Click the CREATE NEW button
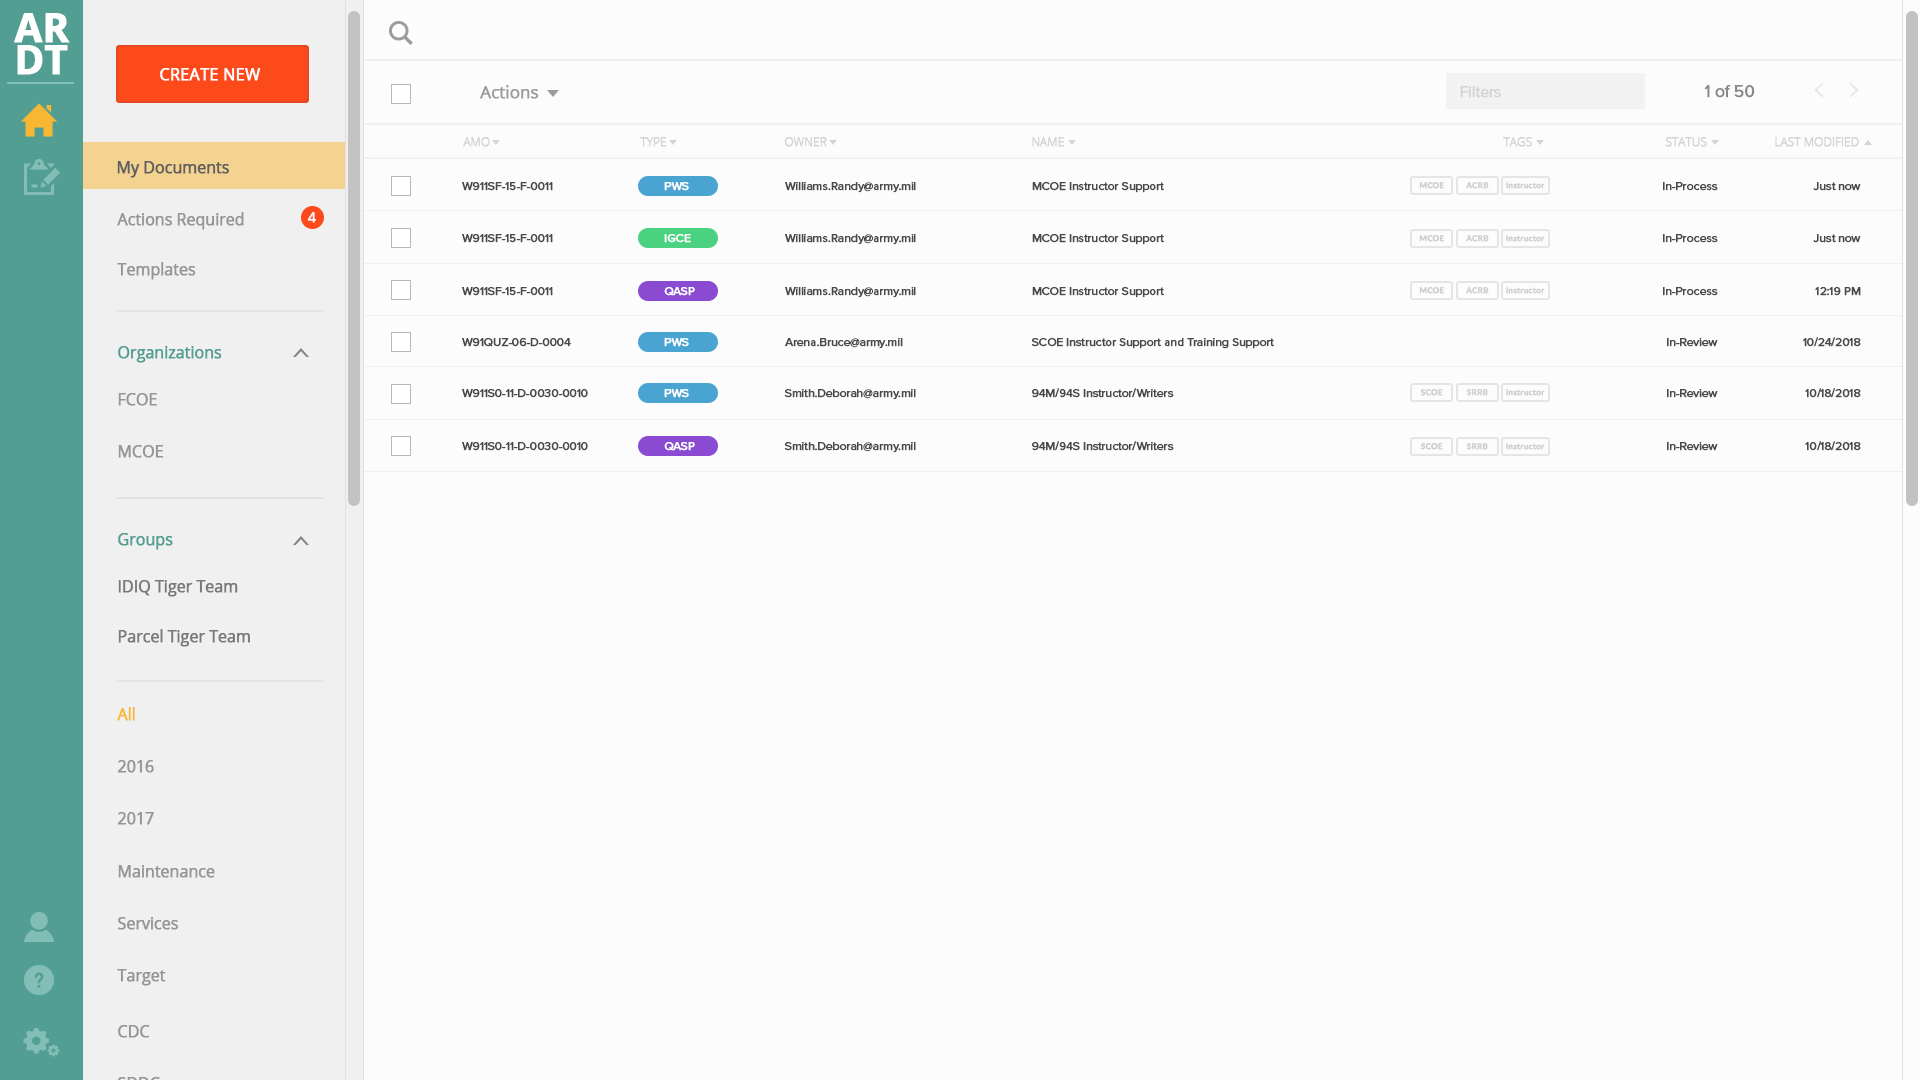The width and height of the screenshot is (1920, 1080). 212,74
